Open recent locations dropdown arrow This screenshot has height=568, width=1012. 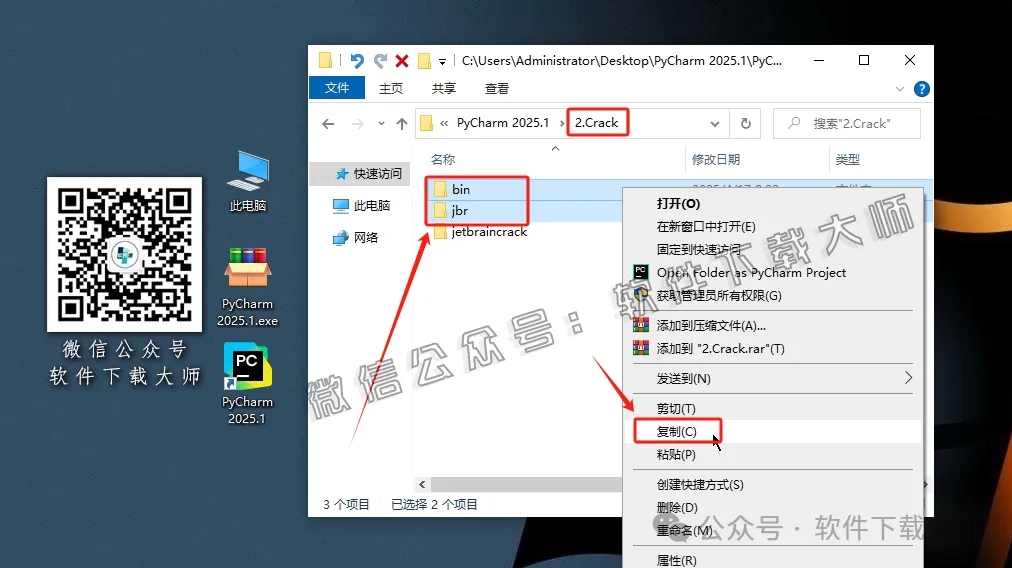381,123
